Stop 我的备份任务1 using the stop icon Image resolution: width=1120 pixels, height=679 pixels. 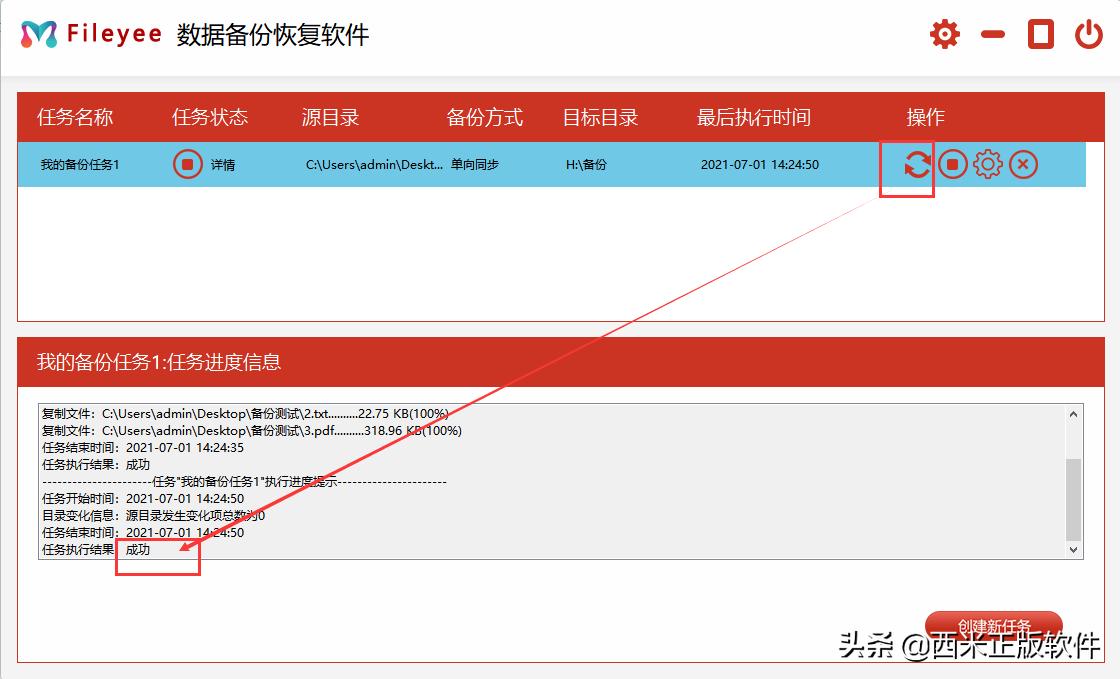pos(952,164)
